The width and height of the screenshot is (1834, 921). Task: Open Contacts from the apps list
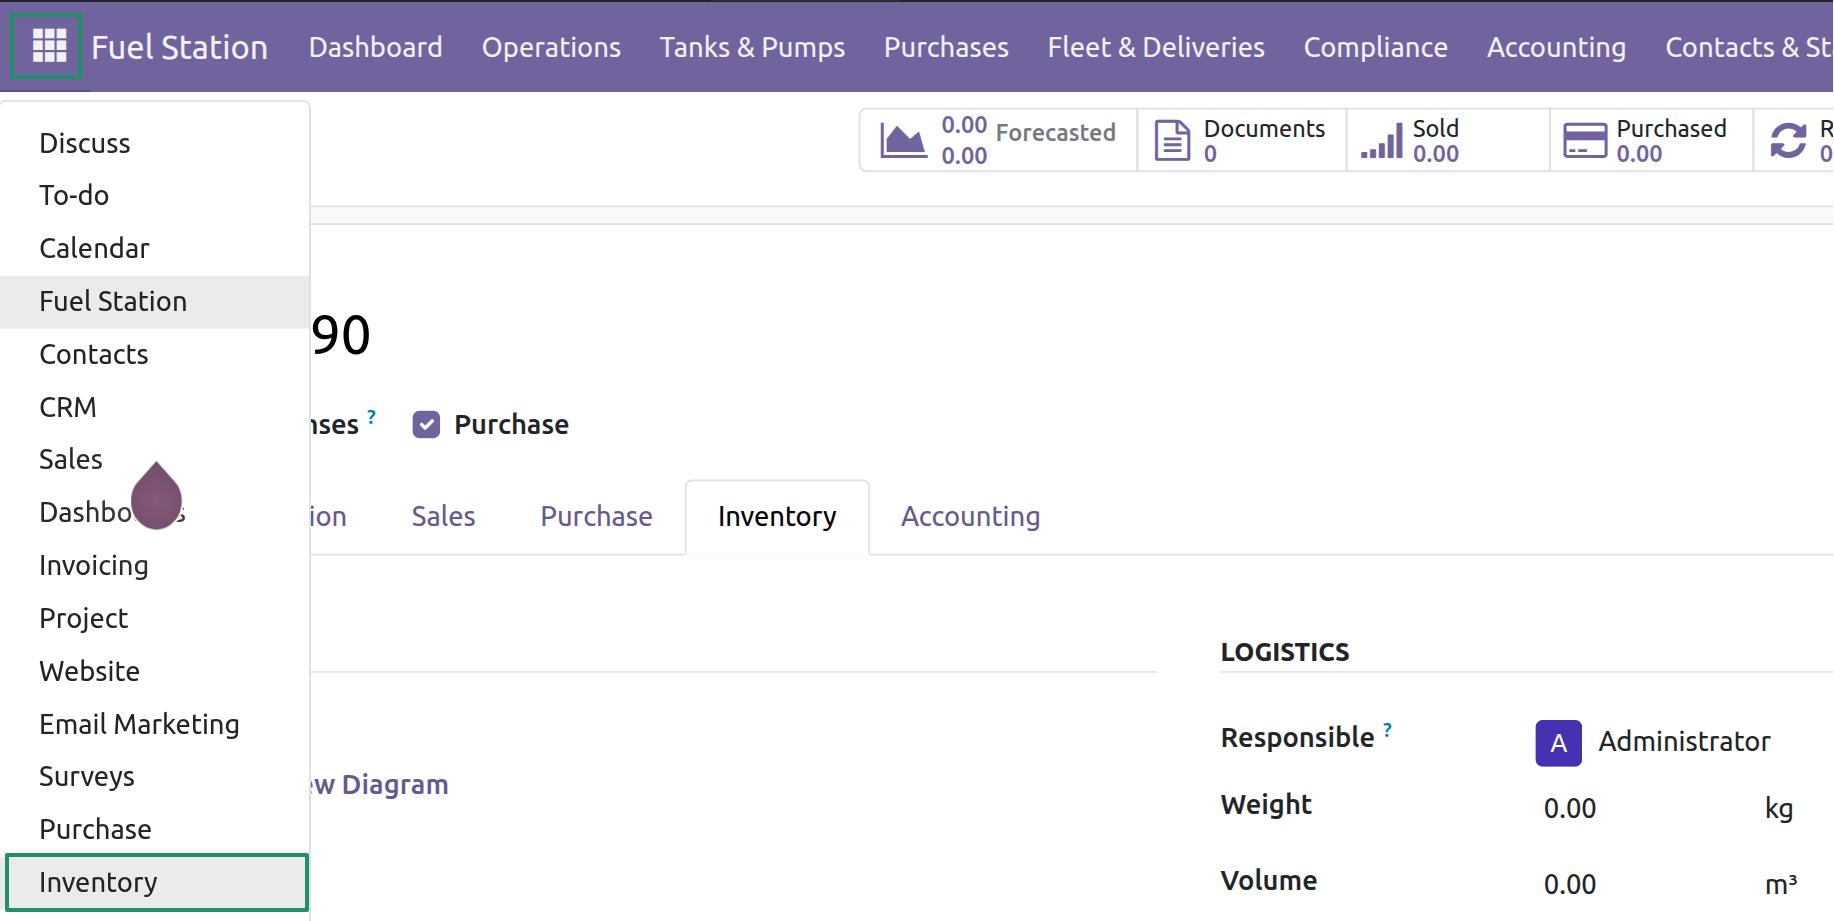pos(155,354)
